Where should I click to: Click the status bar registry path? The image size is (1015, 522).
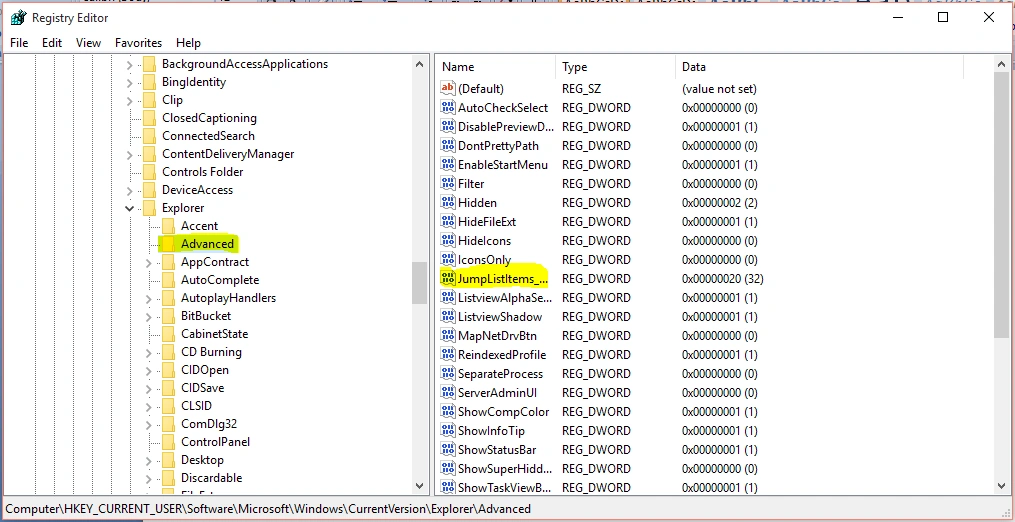[268, 509]
